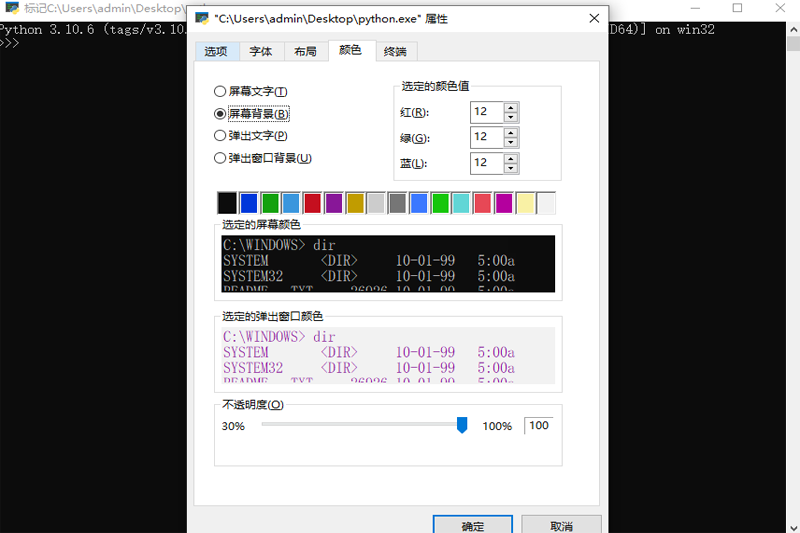Decrease the 绿(G) value with down arrow

(x=511, y=142)
